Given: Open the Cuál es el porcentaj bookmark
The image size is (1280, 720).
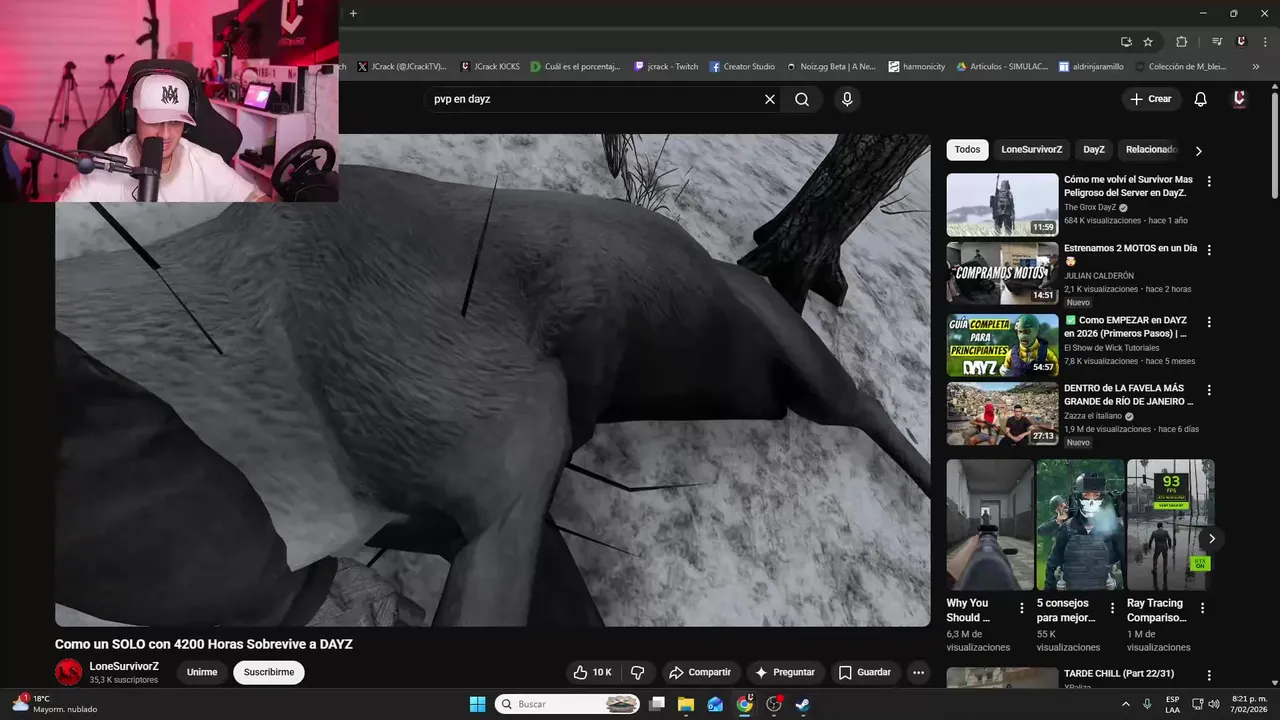Looking at the screenshot, I should tap(575, 67).
